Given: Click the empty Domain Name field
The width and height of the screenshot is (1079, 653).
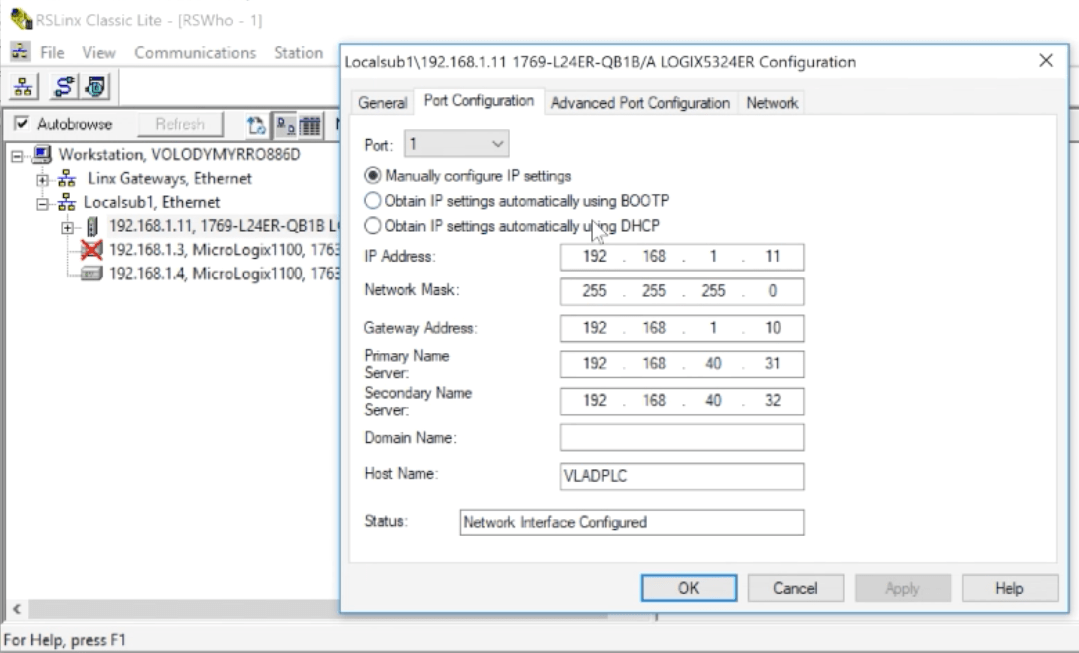Looking at the screenshot, I should click(x=682, y=438).
